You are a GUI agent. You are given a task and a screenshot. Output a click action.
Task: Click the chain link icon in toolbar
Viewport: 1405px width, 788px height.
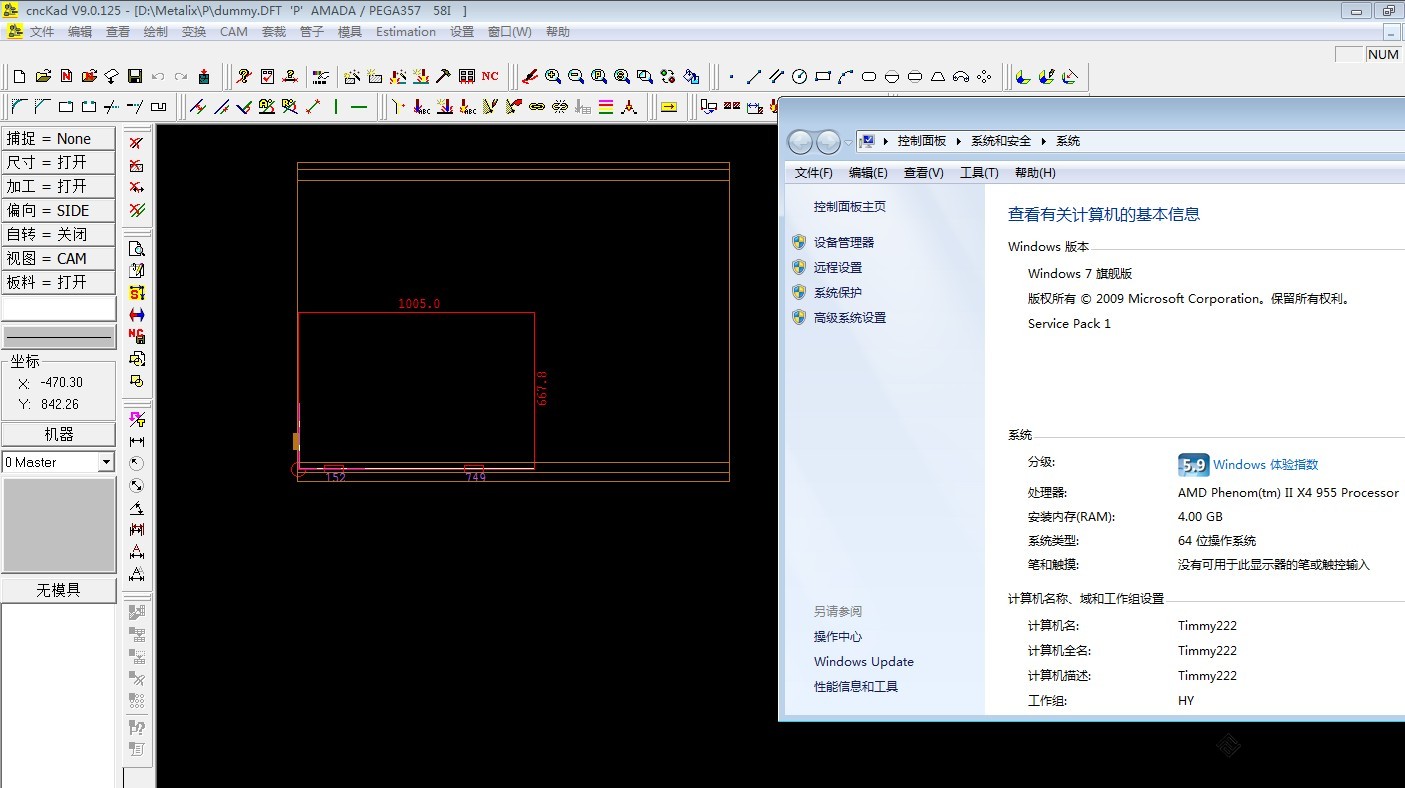pos(537,106)
